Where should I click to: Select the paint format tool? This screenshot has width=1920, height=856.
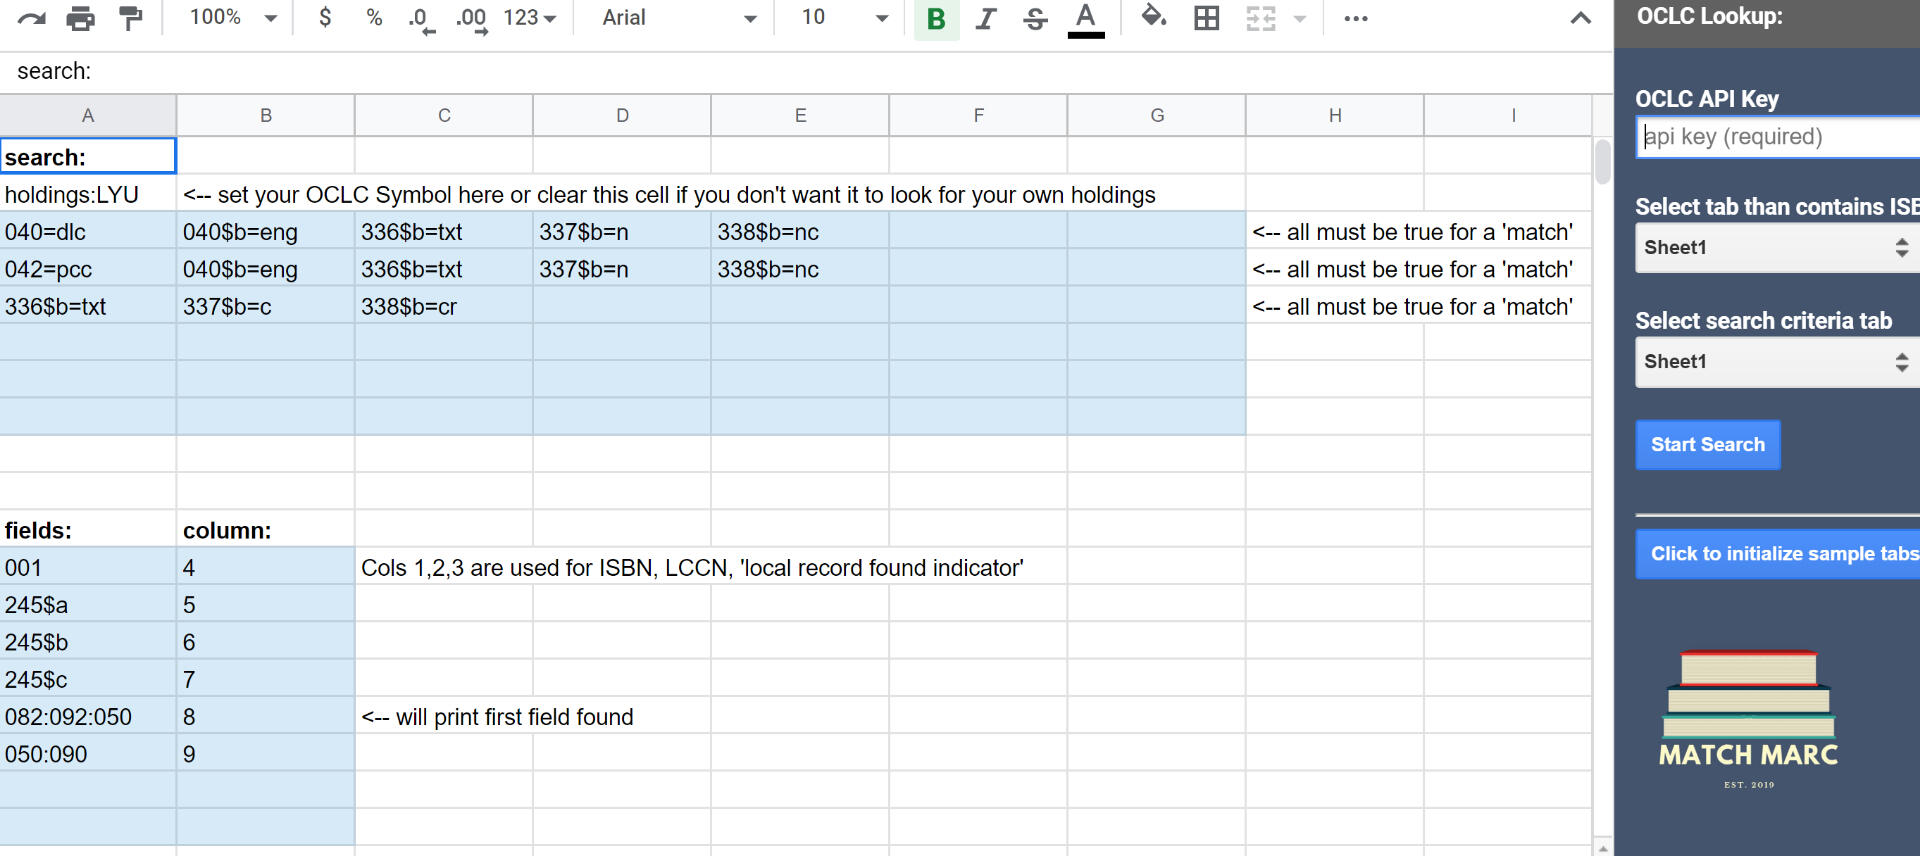pos(130,18)
